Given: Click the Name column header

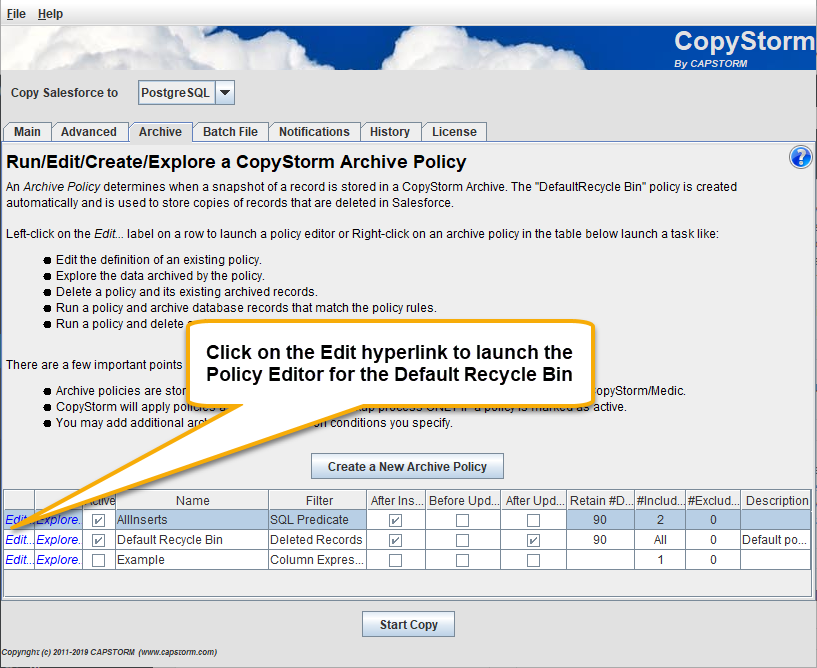Looking at the screenshot, I should 192,500.
